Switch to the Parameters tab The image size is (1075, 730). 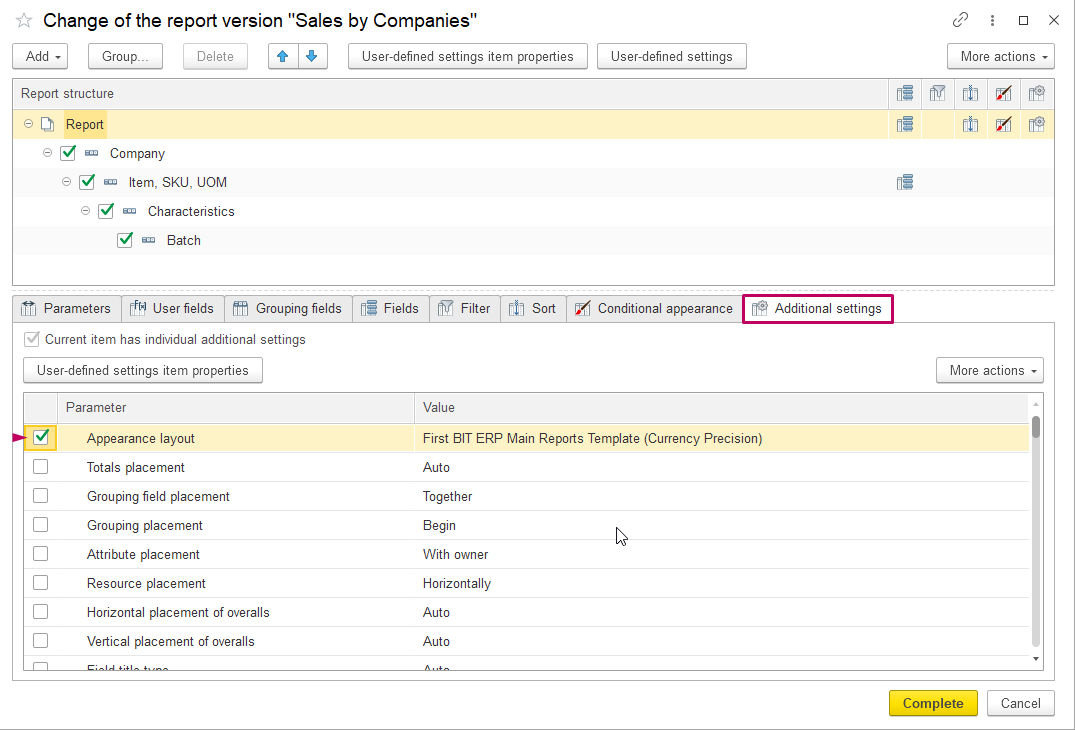click(x=67, y=308)
